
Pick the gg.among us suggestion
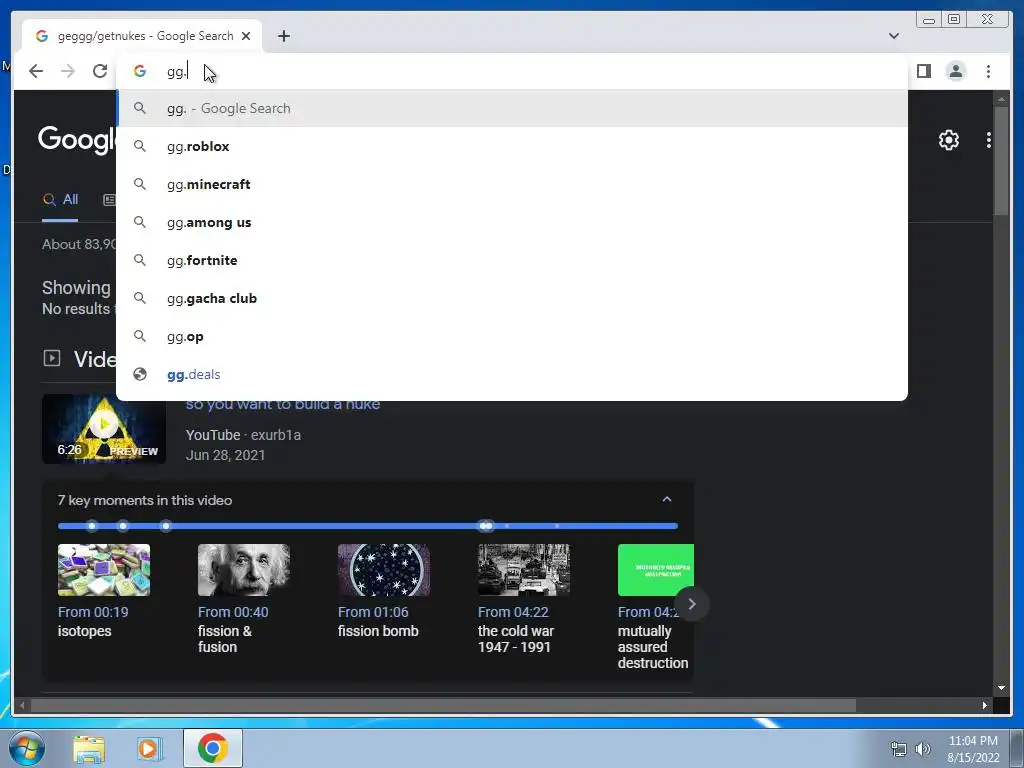(511, 222)
